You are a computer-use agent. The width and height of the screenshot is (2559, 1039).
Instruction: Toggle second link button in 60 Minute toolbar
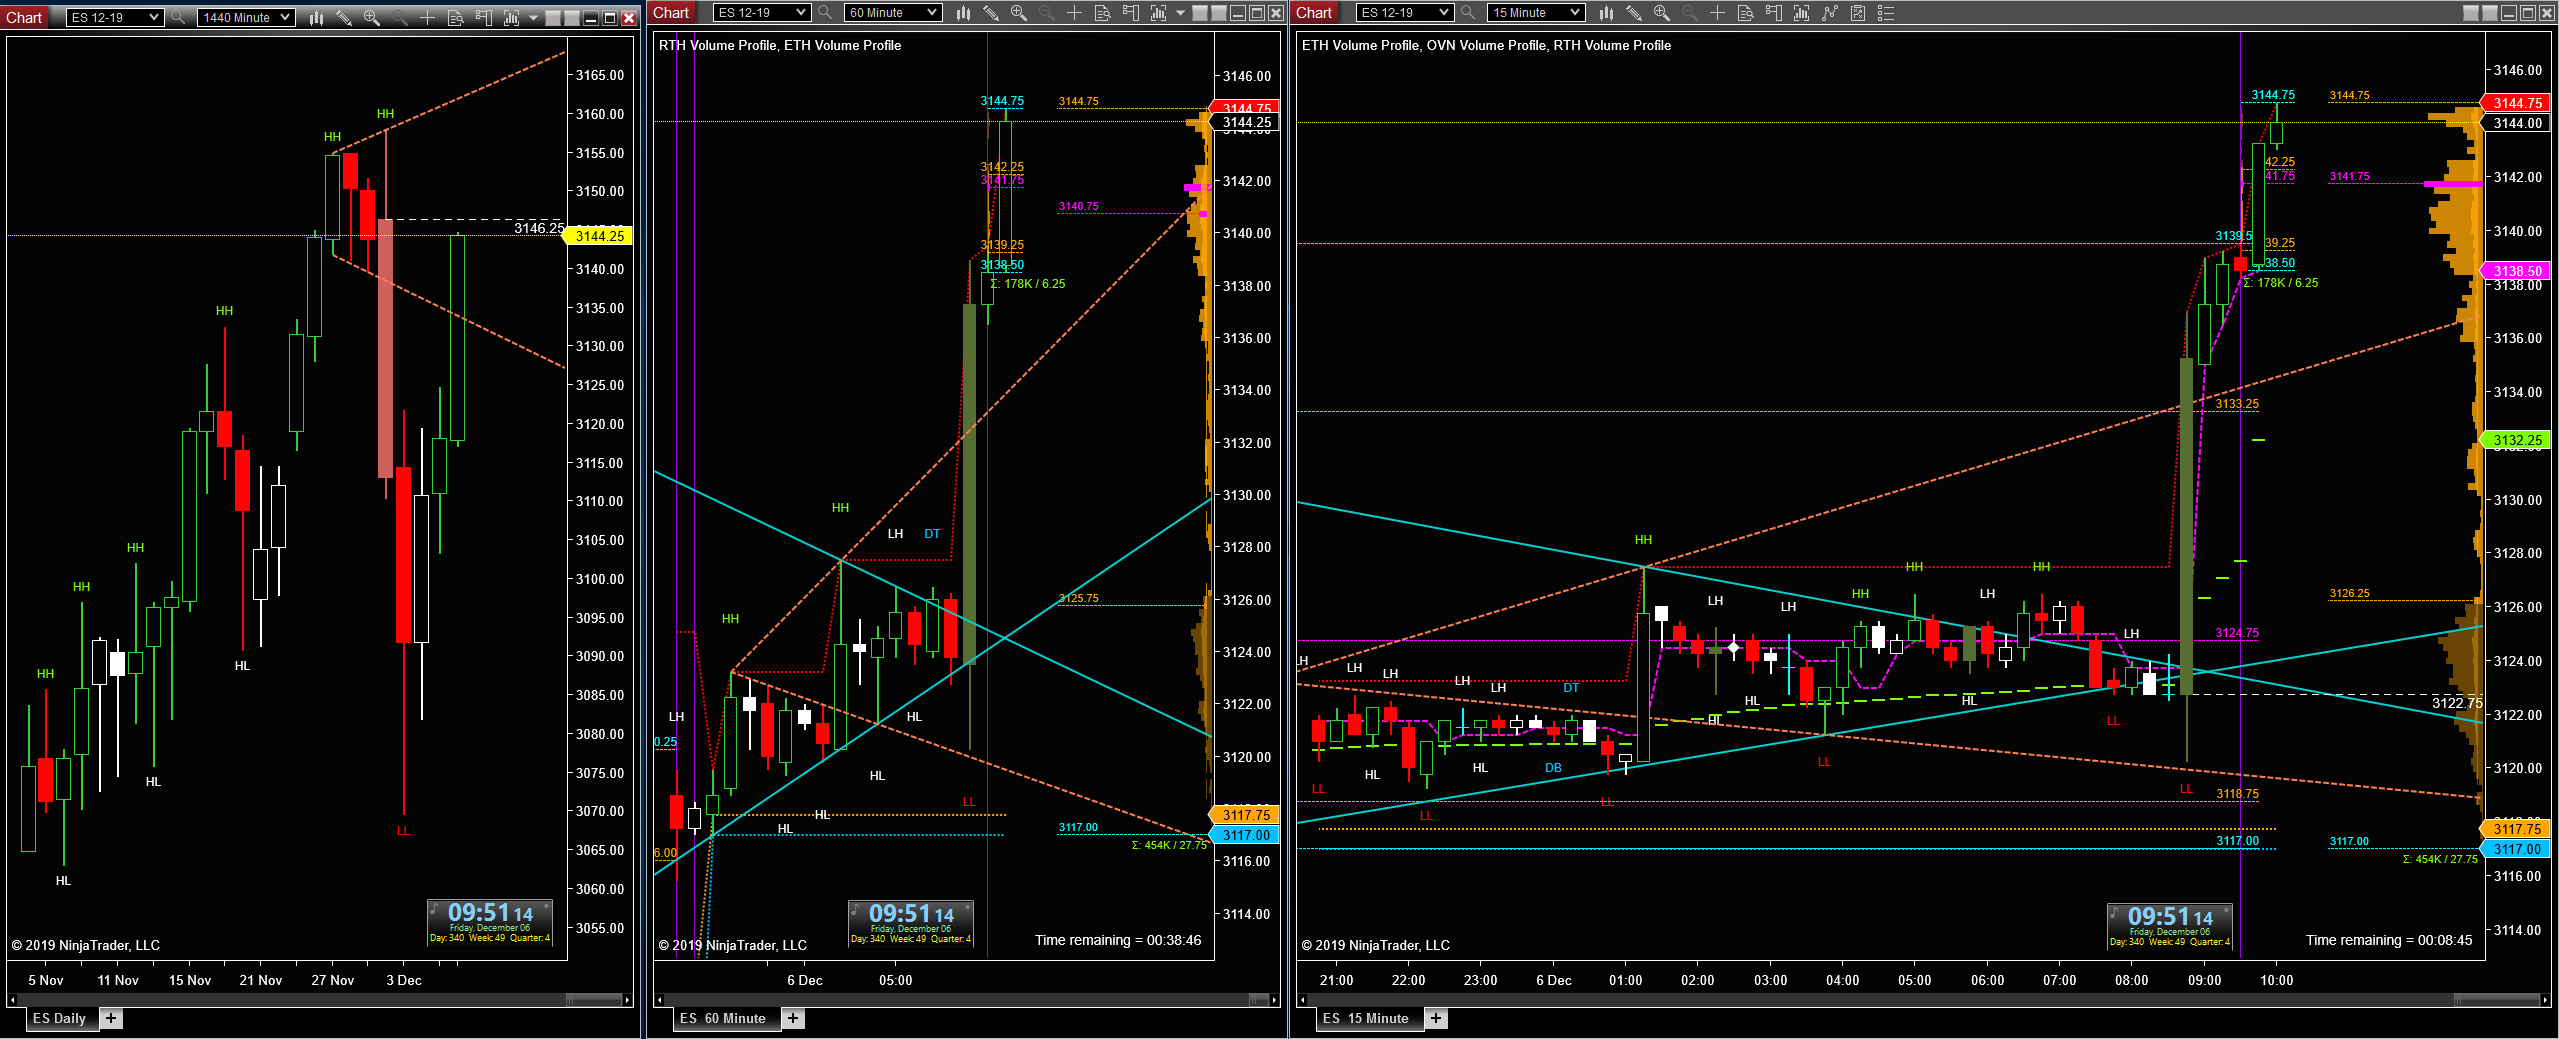[x=1219, y=13]
